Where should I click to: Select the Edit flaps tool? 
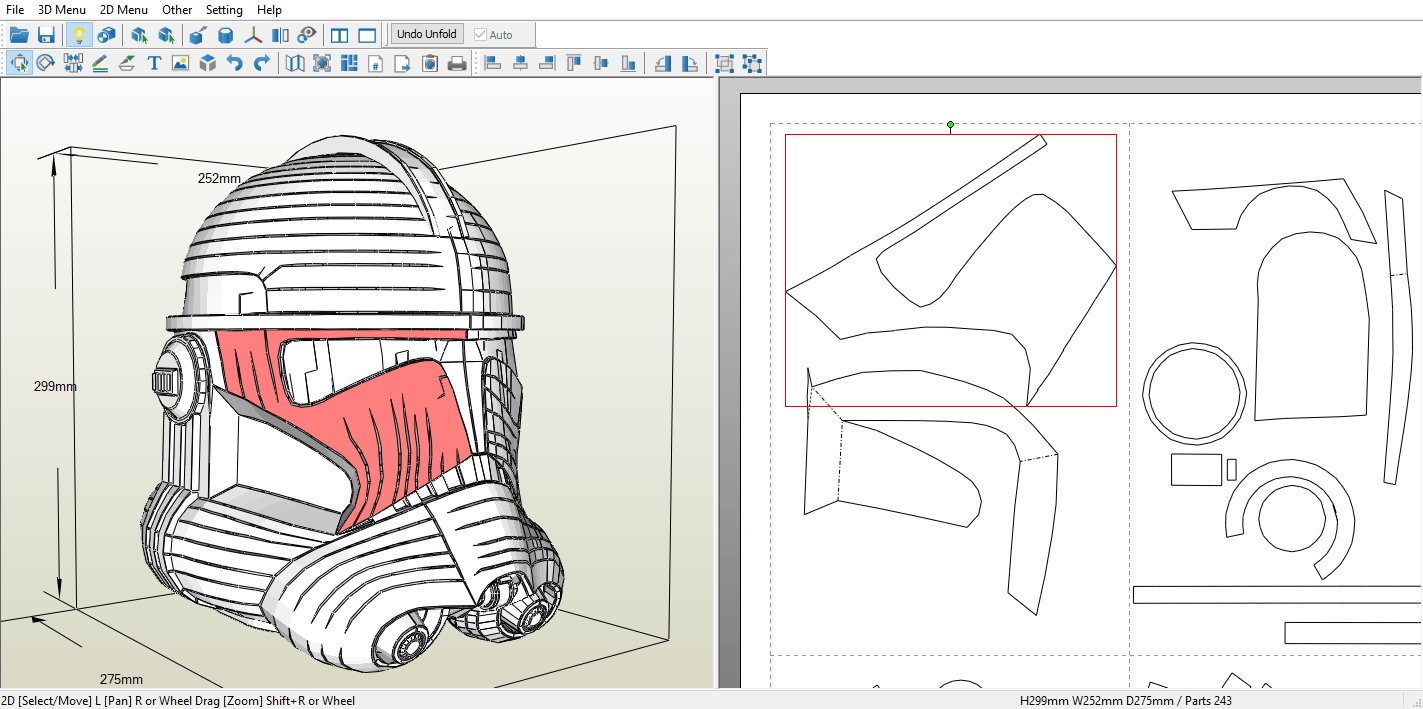pyautogui.click(x=127, y=63)
